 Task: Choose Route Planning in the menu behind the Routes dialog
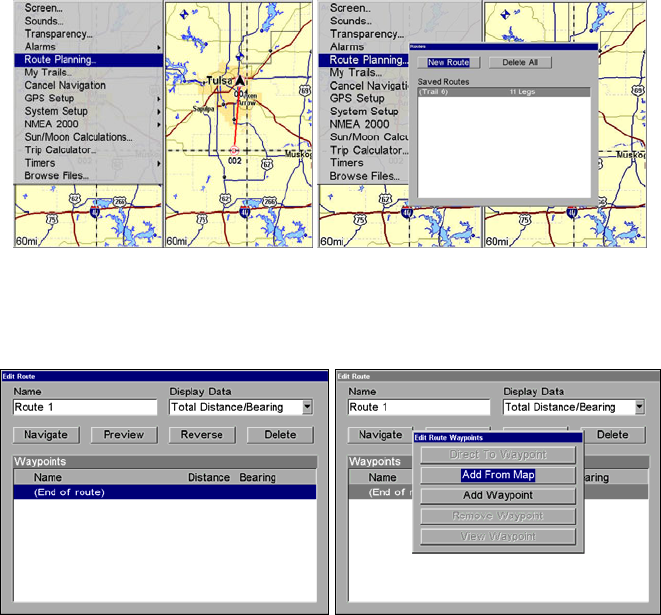[x=364, y=60]
